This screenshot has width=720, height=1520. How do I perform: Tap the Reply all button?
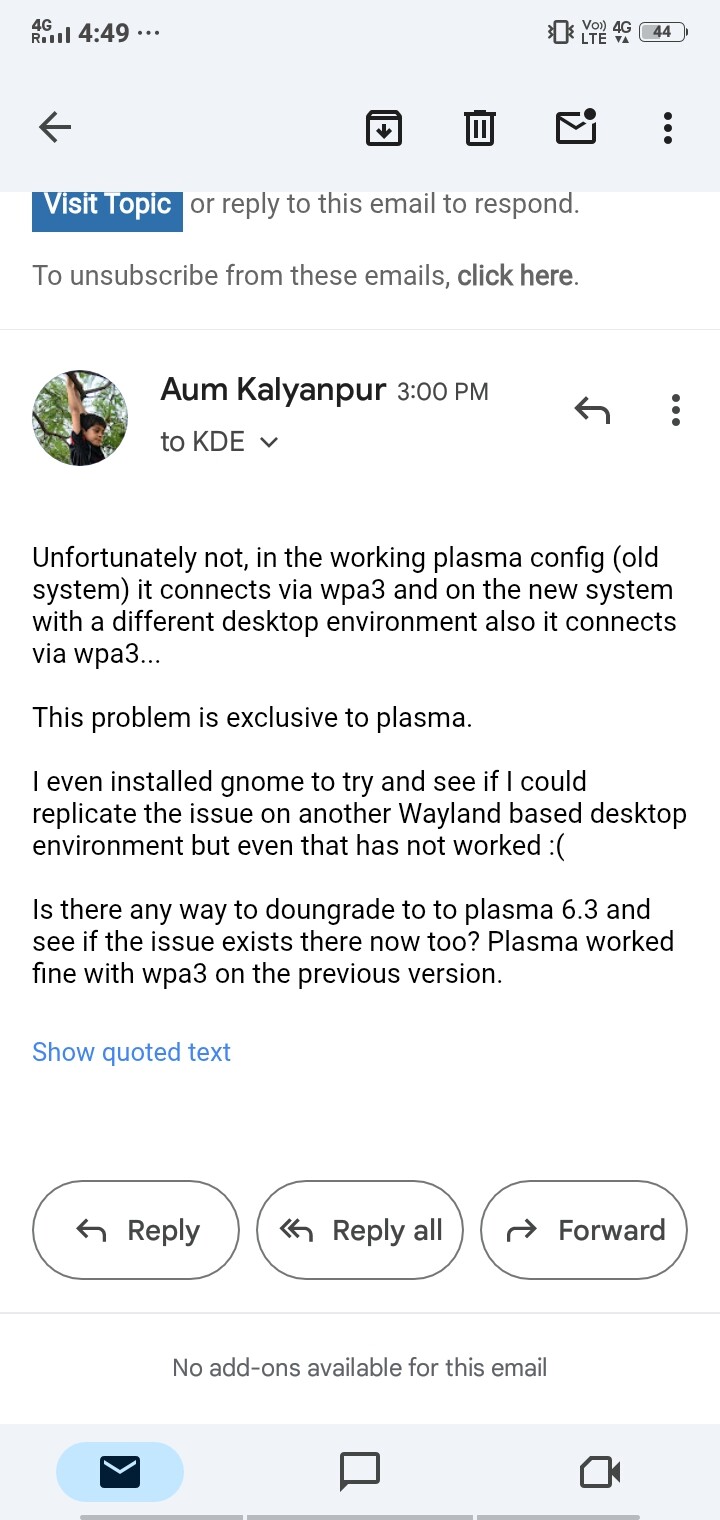pos(360,1230)
